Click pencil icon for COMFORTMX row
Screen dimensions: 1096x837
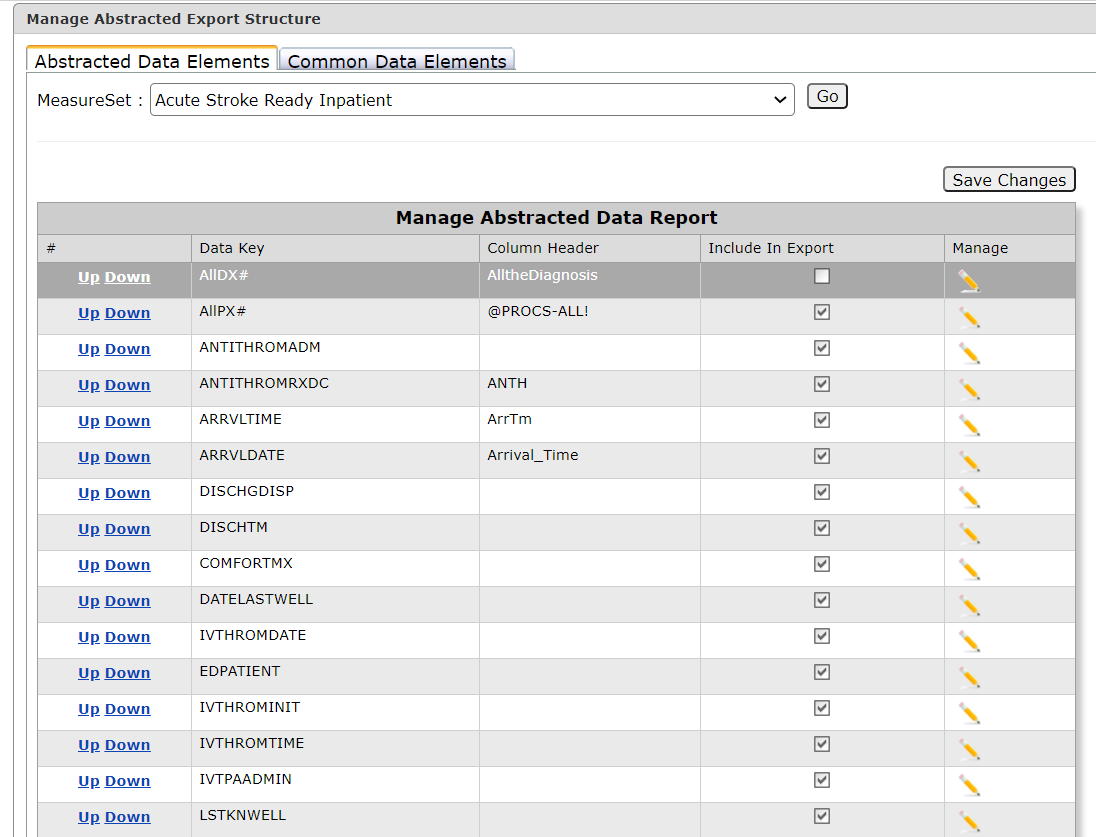point(968,569)
